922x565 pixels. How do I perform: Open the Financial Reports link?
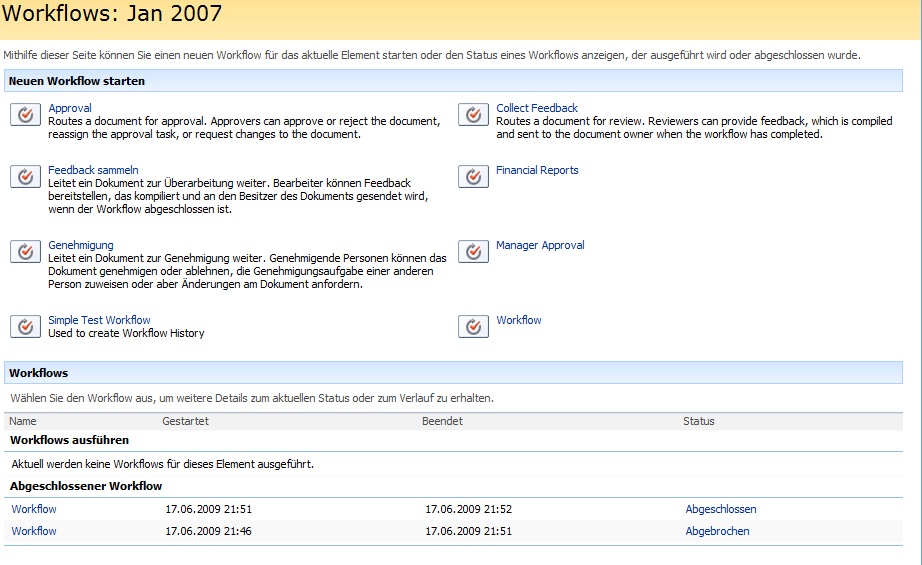[x=537, y=170]
